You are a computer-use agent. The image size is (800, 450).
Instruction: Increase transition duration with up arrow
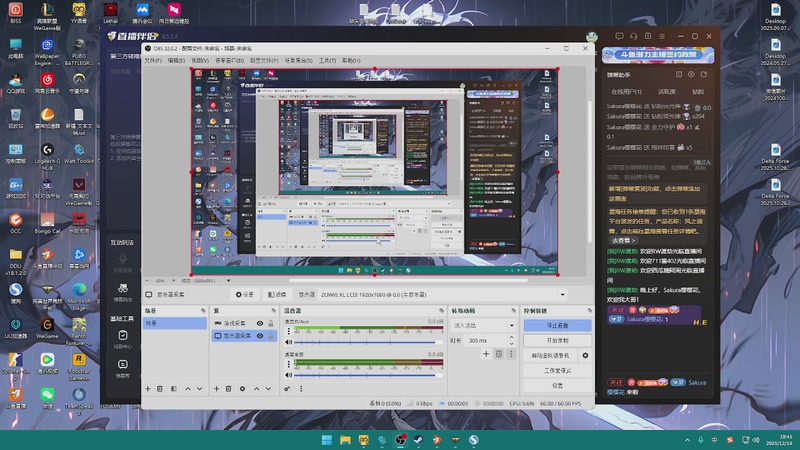512,338
